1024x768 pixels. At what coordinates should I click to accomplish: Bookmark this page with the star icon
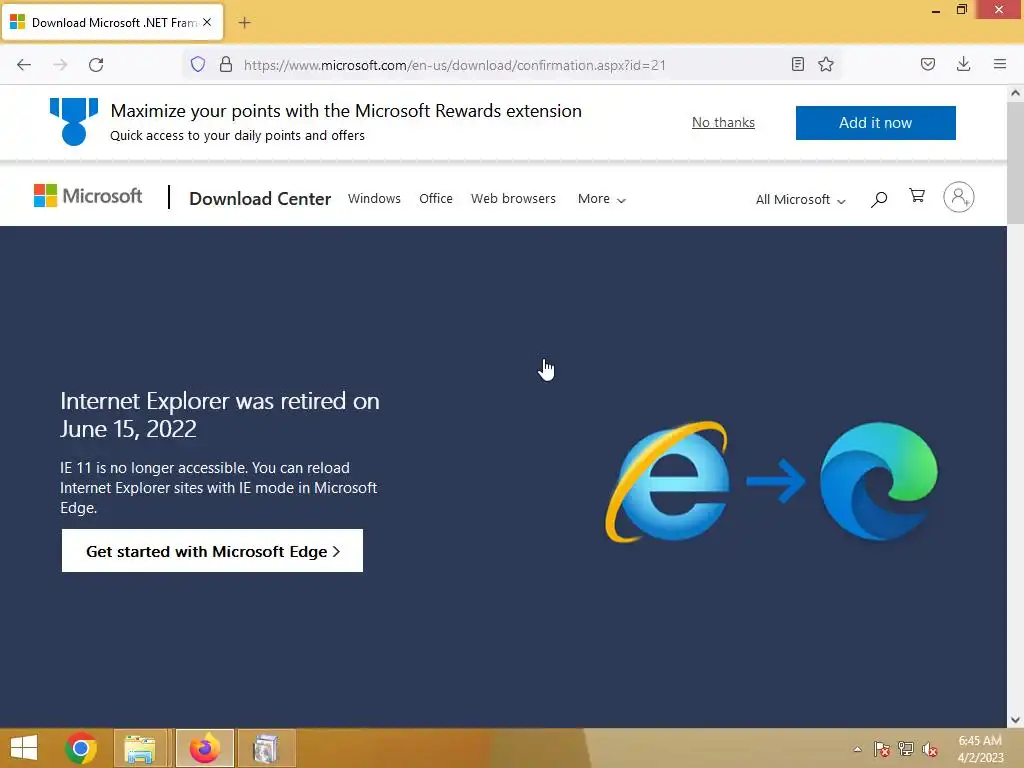[x=825, y=64]
